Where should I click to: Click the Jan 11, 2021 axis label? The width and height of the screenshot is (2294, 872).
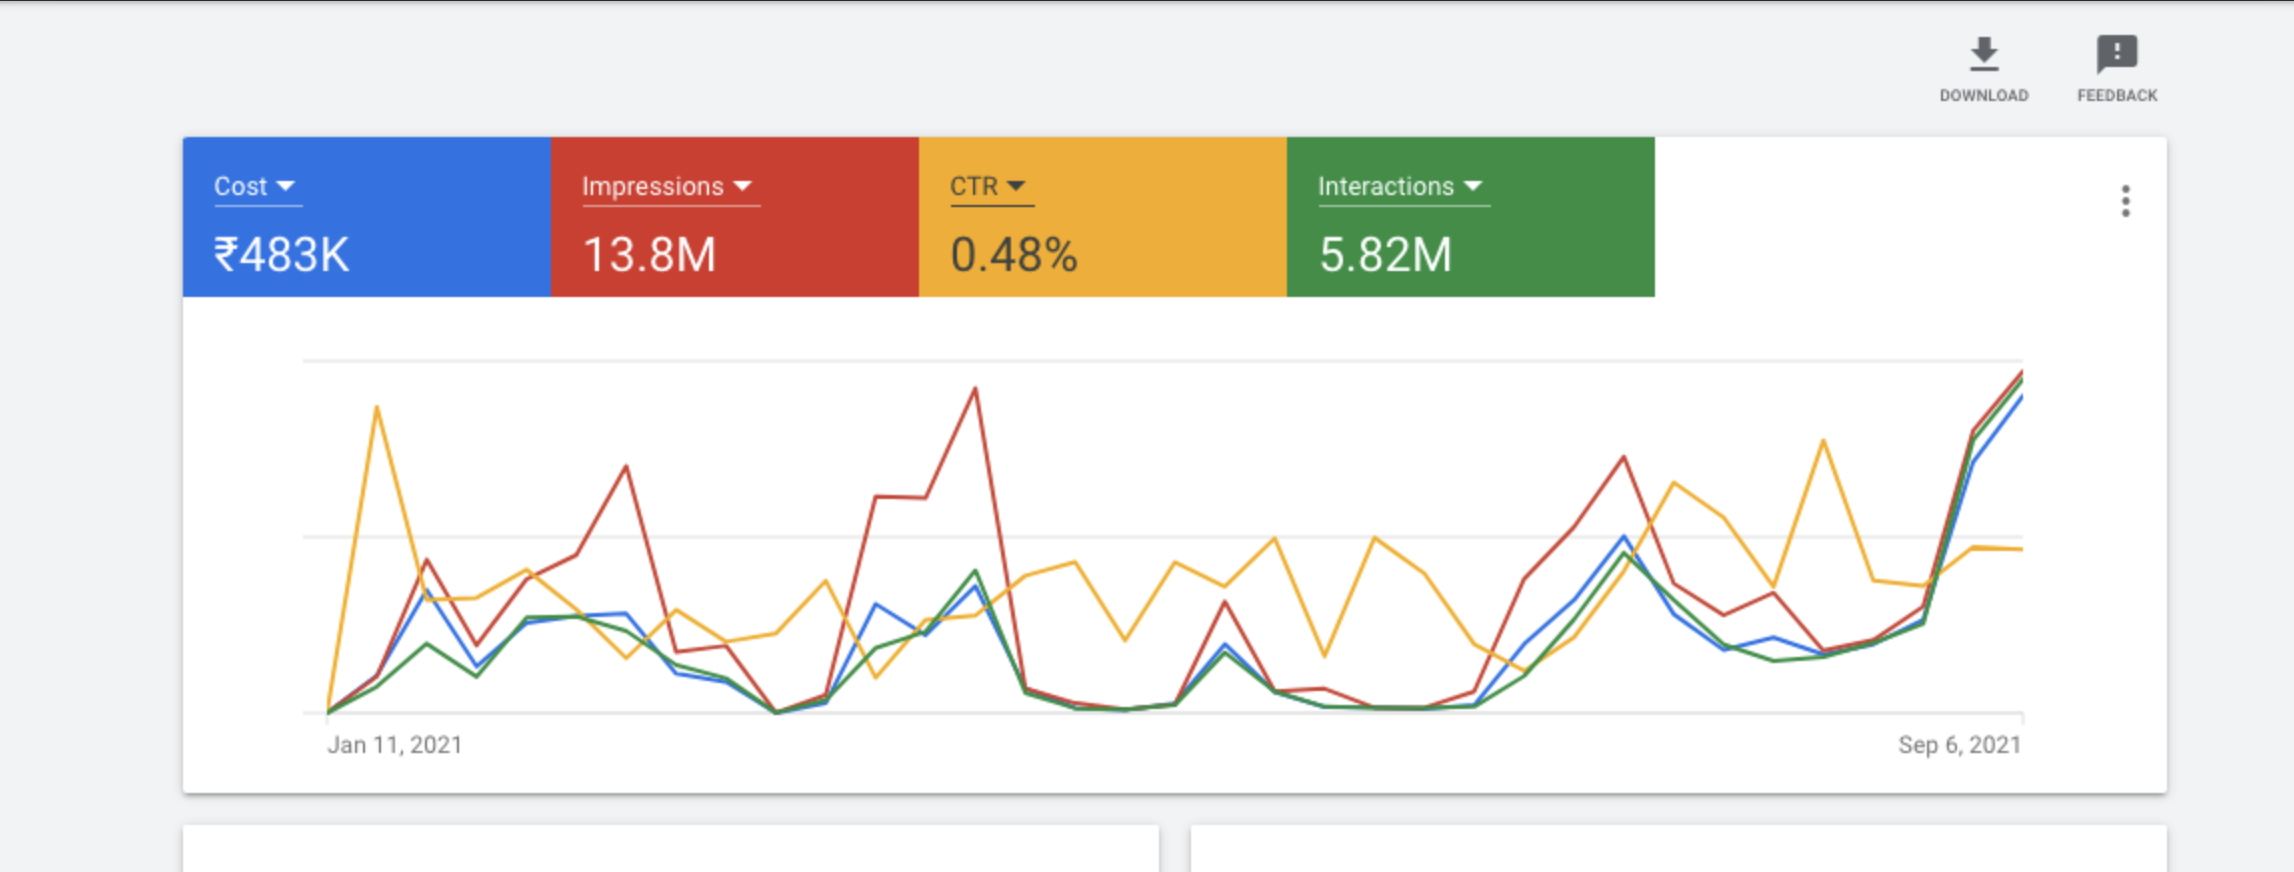pyautogui.click(x=394, y=745)
